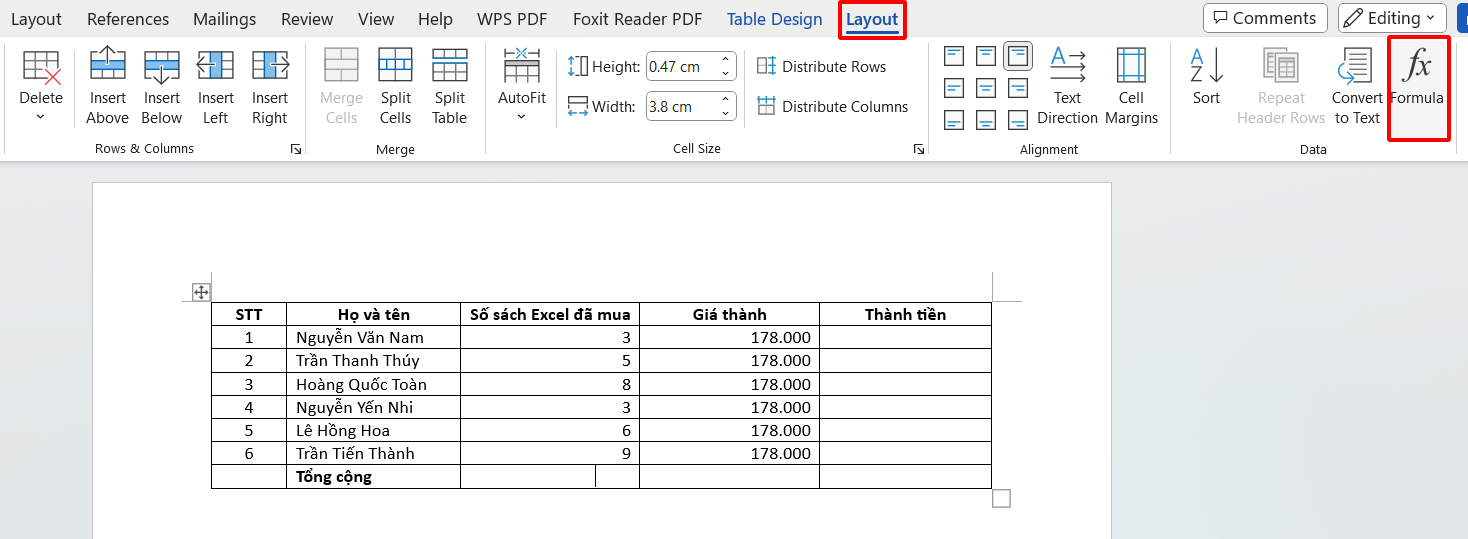1468x539 pixels.
Task: Open the Formula dialog
Action: [x=1418, y=87]
